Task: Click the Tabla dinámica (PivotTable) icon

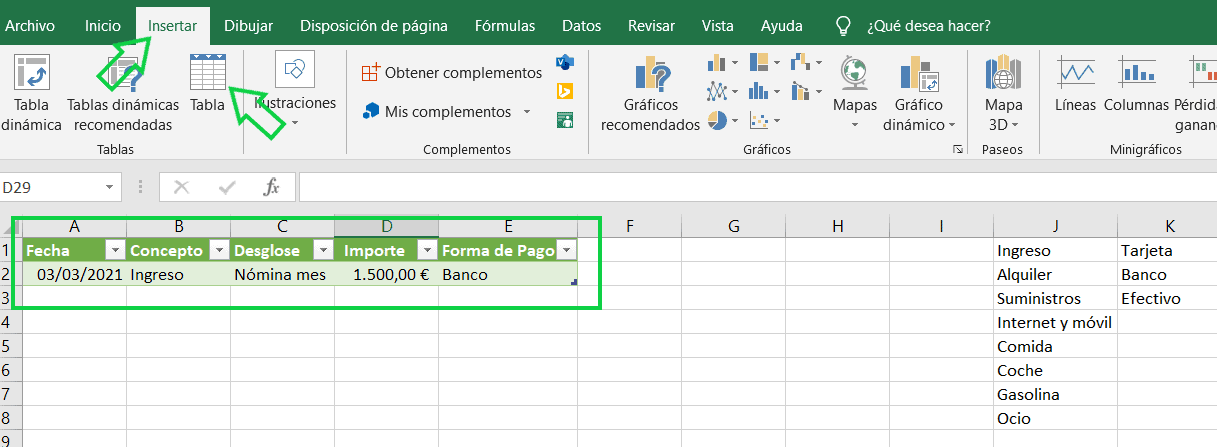Action: coord(32,73)
